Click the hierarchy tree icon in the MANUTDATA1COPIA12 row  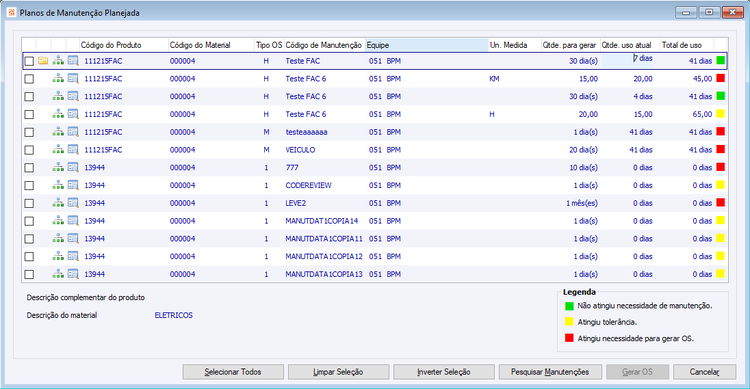pos(58,256)
